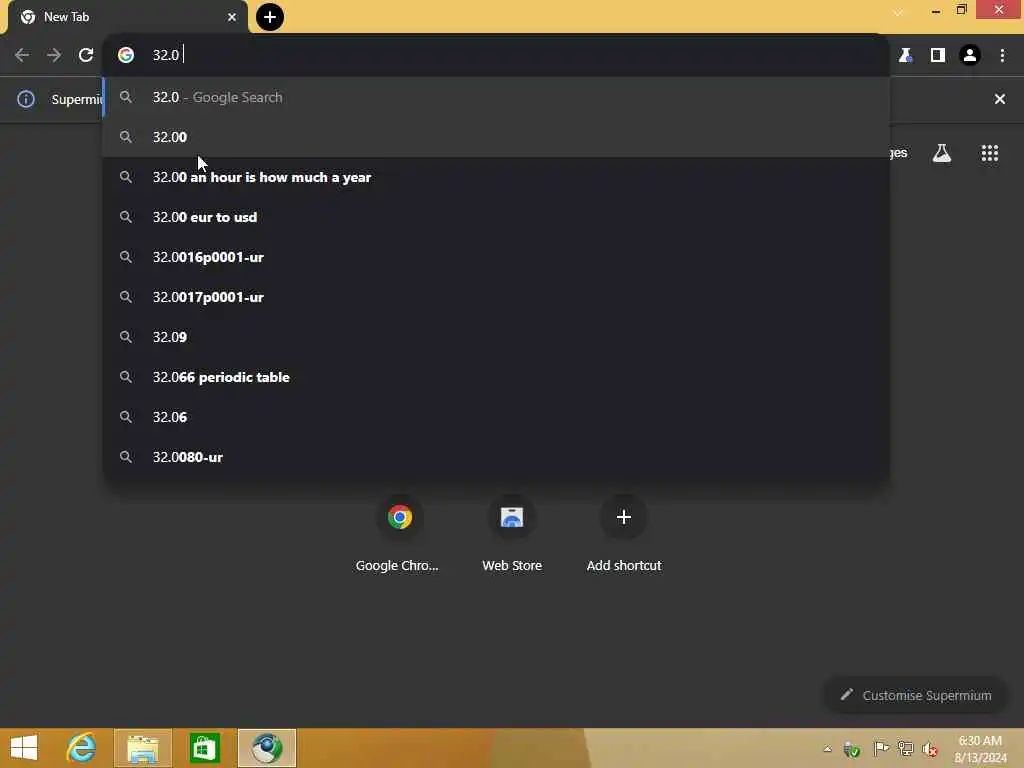Show hidden system tray icons
The image size is (1024, 768).
click(827, 749)
